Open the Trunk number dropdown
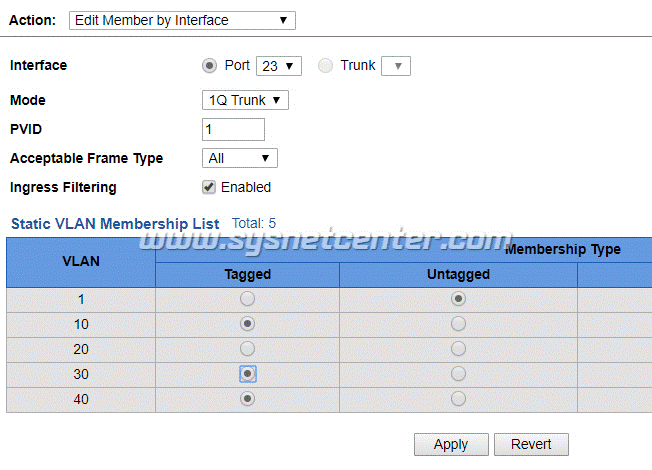This screenshot has width=652, height=470. coord(396,66)
